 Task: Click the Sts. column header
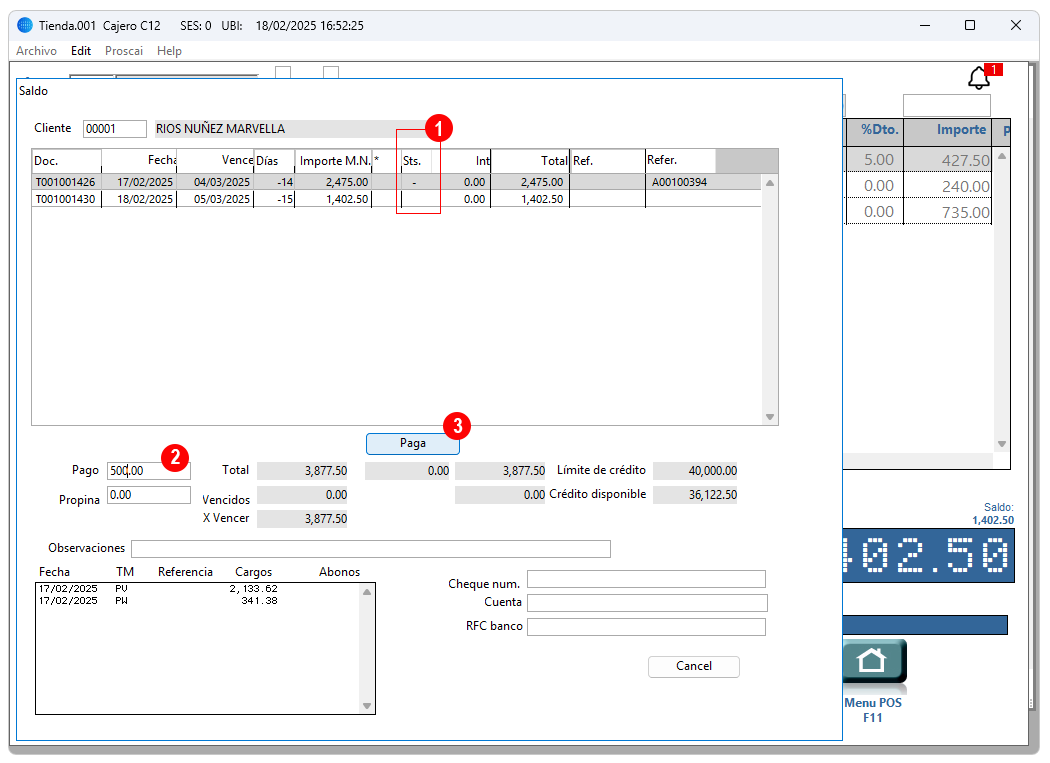[x=416, y=161]
